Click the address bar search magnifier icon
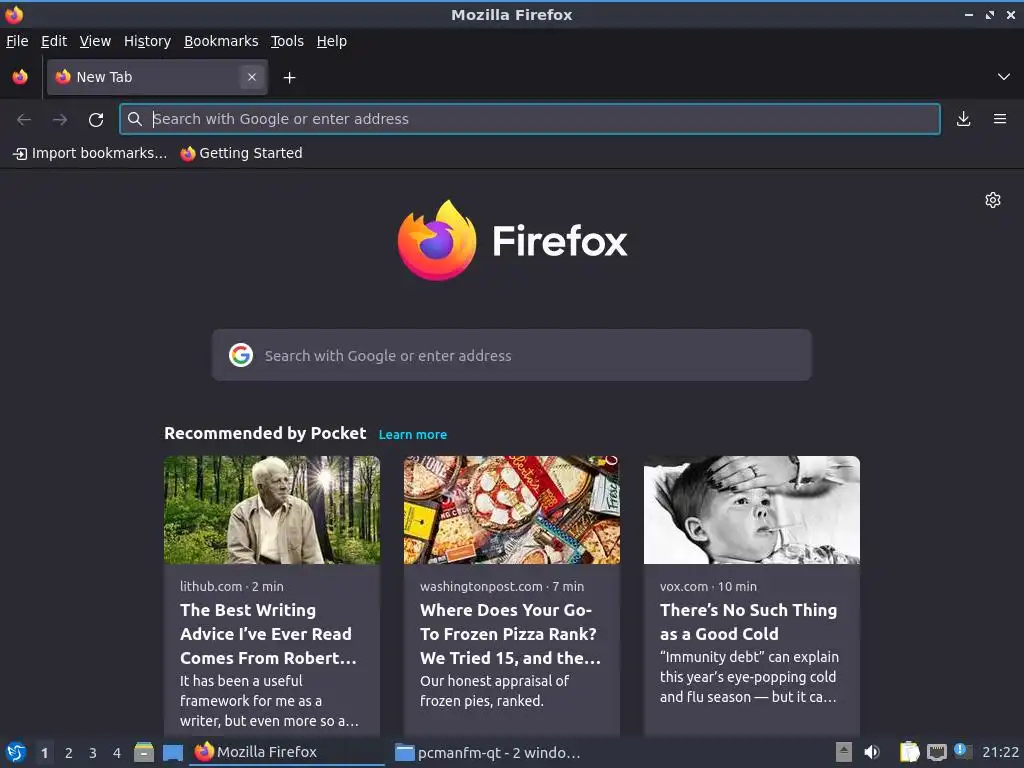The image size is (1024, 768). point(135,119)
